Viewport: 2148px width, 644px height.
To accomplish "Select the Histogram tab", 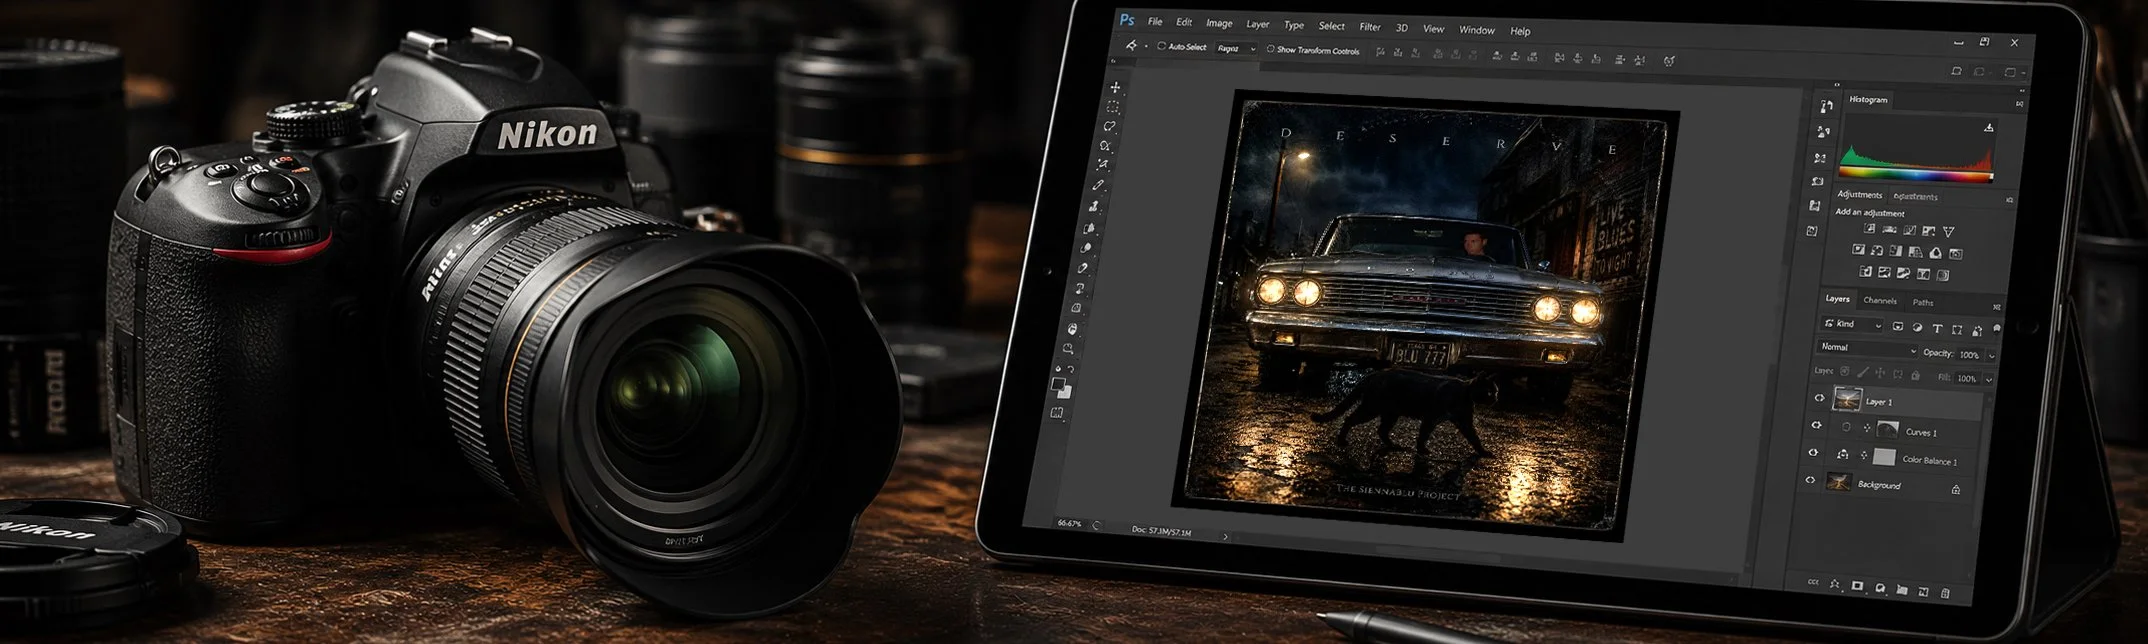I will pos(1868,99).
